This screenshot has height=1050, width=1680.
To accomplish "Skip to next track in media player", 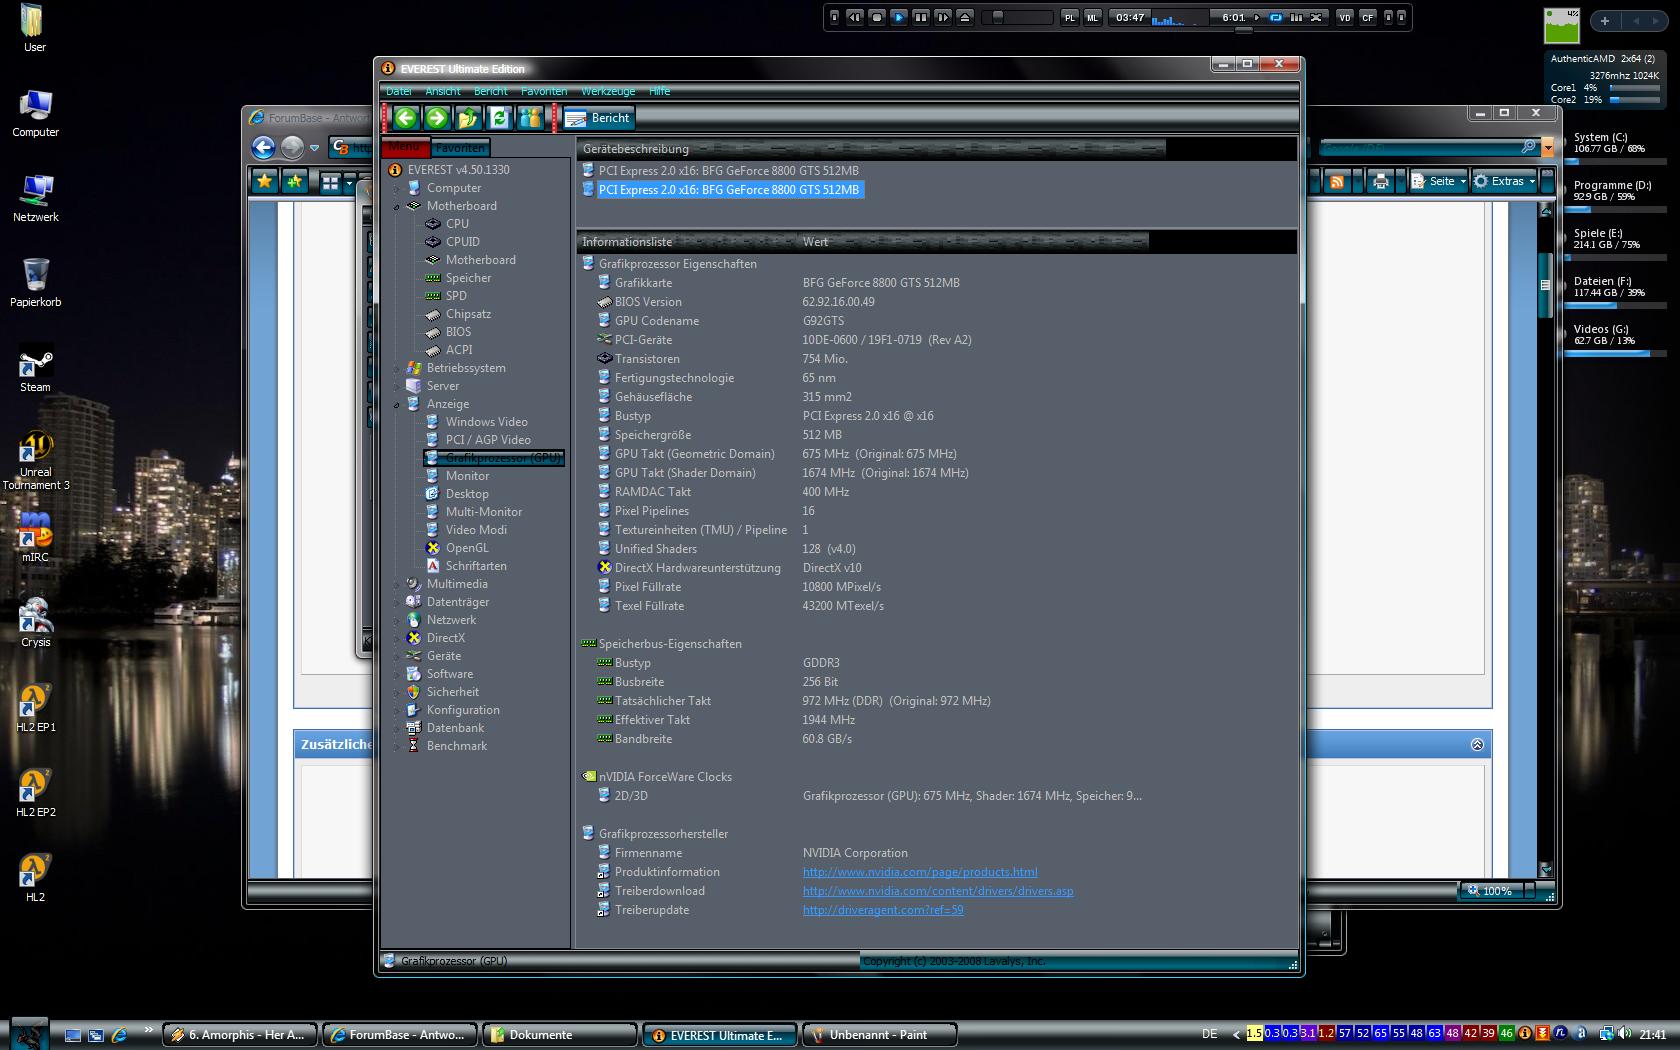I will tap(943, 17).
